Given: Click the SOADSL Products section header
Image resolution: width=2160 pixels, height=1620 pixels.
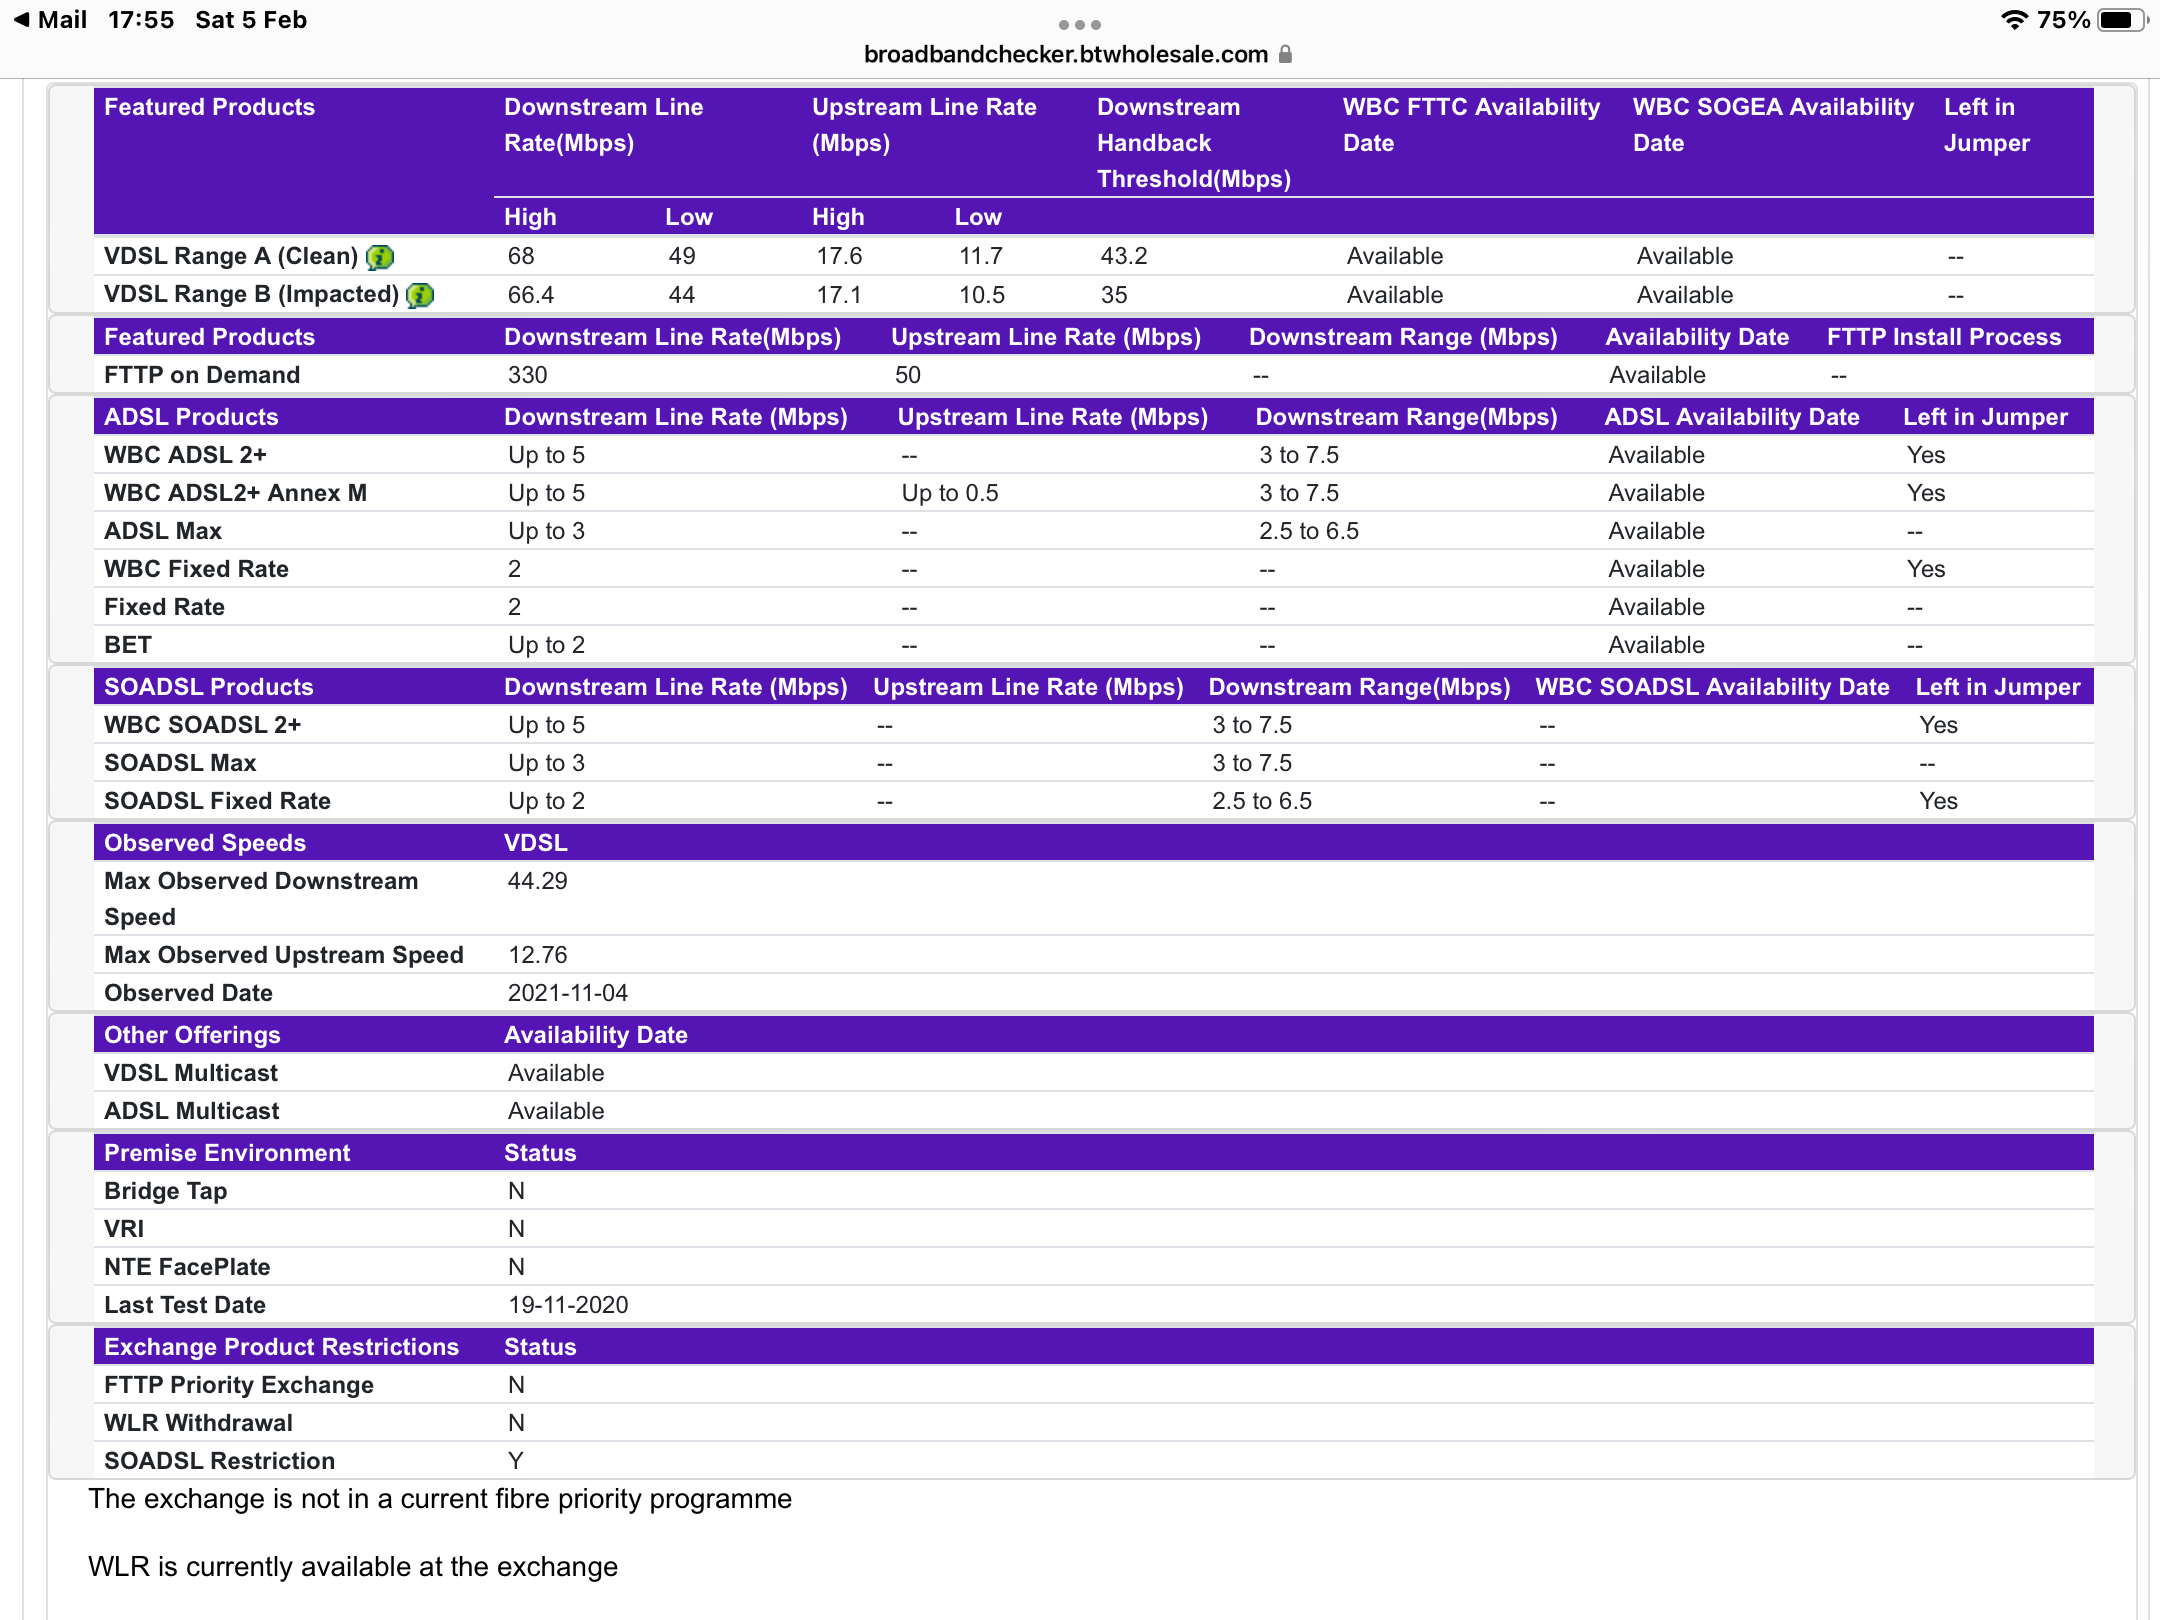Looking at the screenshot, I should (208, 687).
